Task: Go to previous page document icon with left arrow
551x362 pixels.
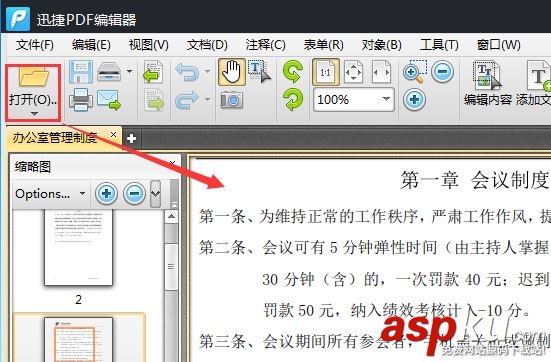Action: (x=153, y=72)
